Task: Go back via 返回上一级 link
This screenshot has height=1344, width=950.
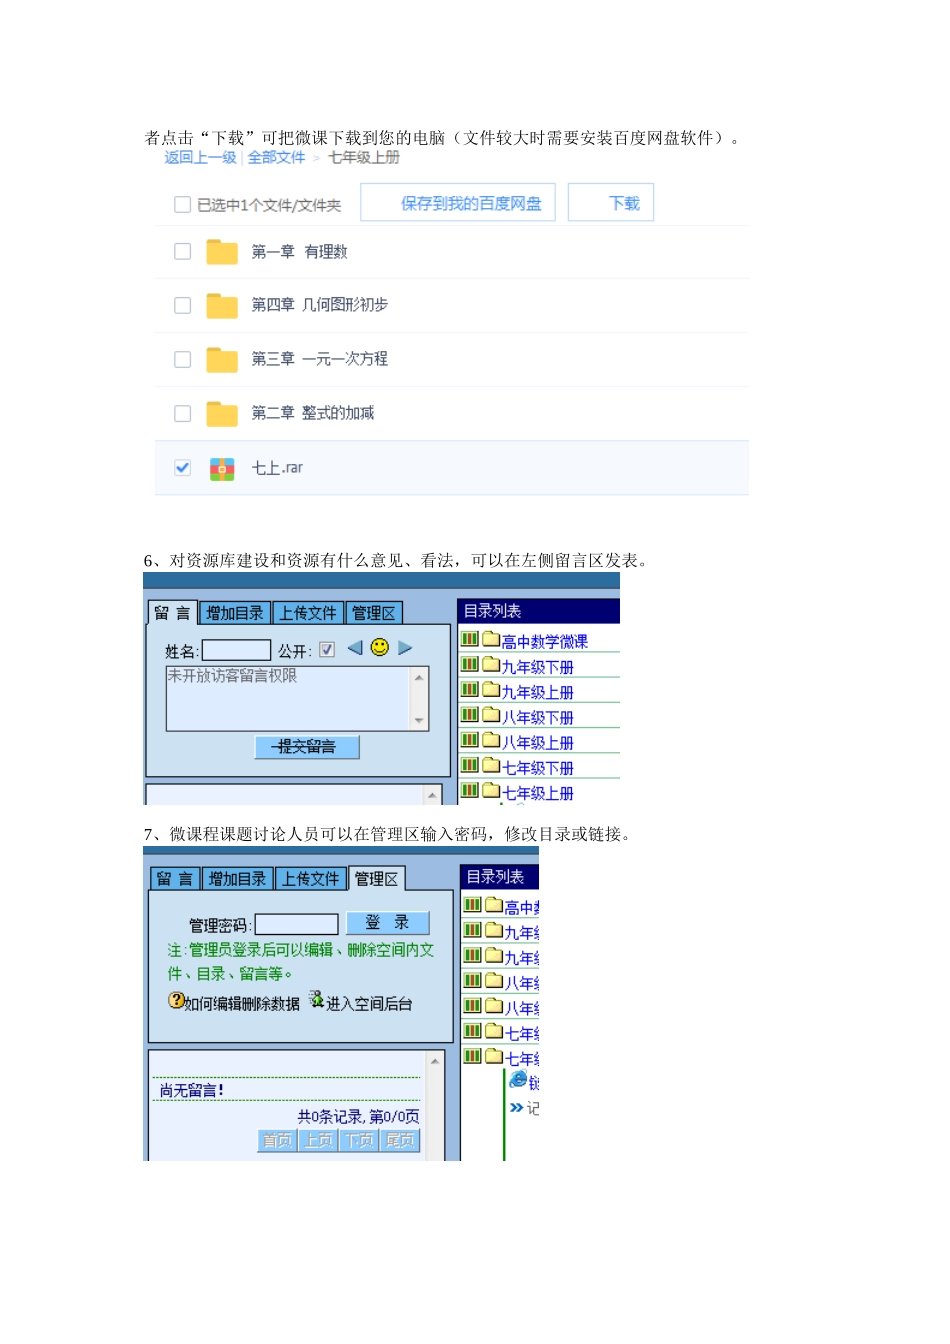Action: 200,158
